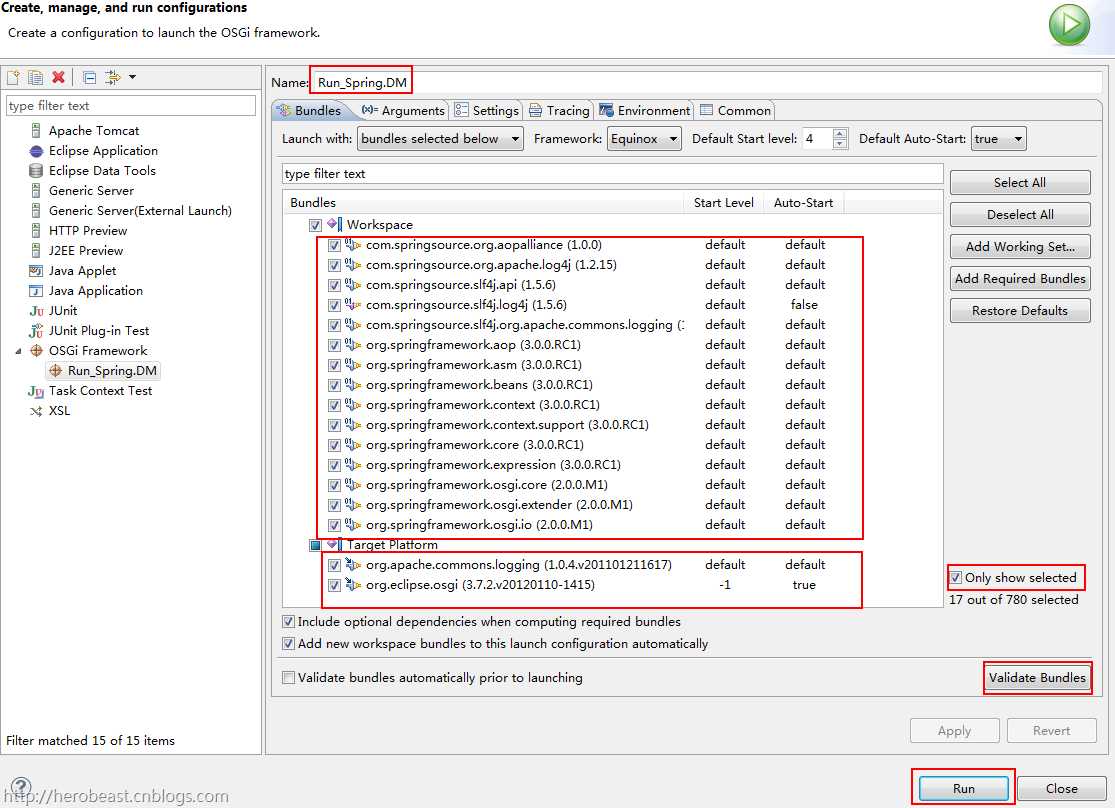Screen dimensions: 1115x808
Task: Click the Apache Tomcat server icon
Action: click(x=36, y=130)
